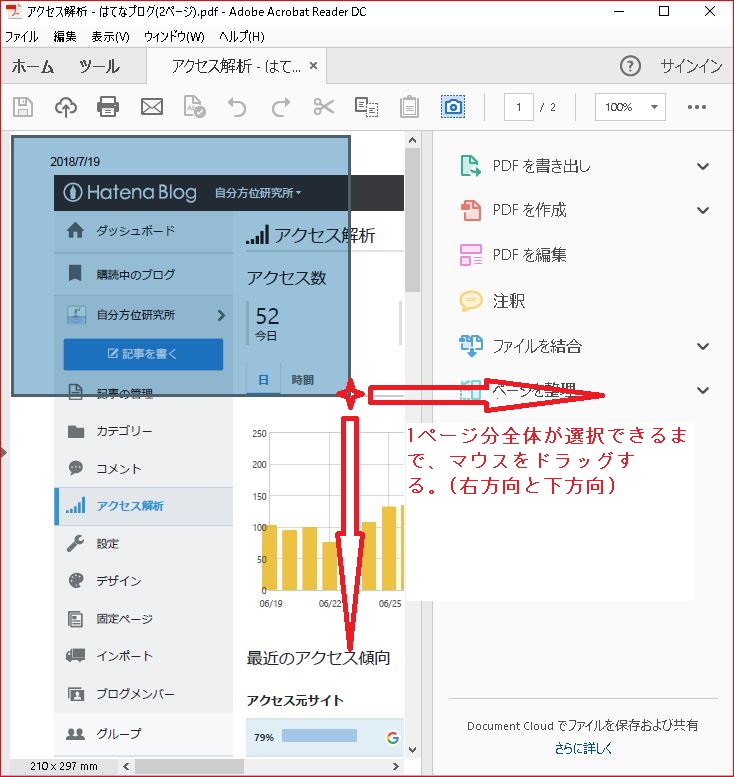Image resolution: width=734 pixels, height=777 pixels.
Task: Click 設定 in the PDF page
Action: pyautogui.click(x=108, y=544)
